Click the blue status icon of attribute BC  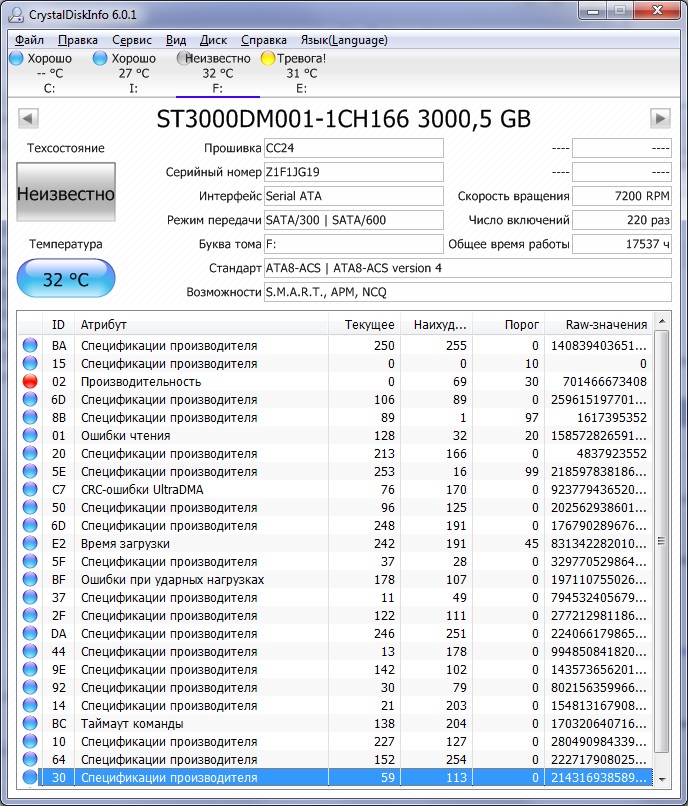click(x=30, y=723)
